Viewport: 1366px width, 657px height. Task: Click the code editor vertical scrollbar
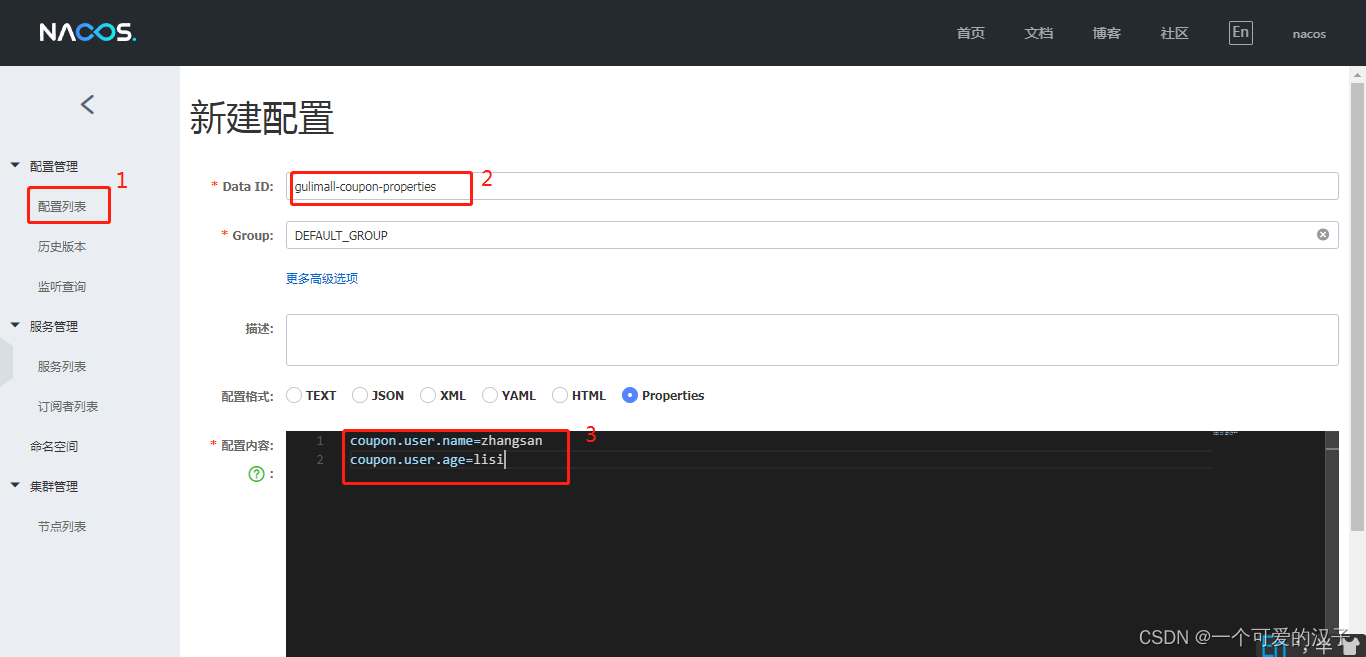click(x=1332, y=544)
